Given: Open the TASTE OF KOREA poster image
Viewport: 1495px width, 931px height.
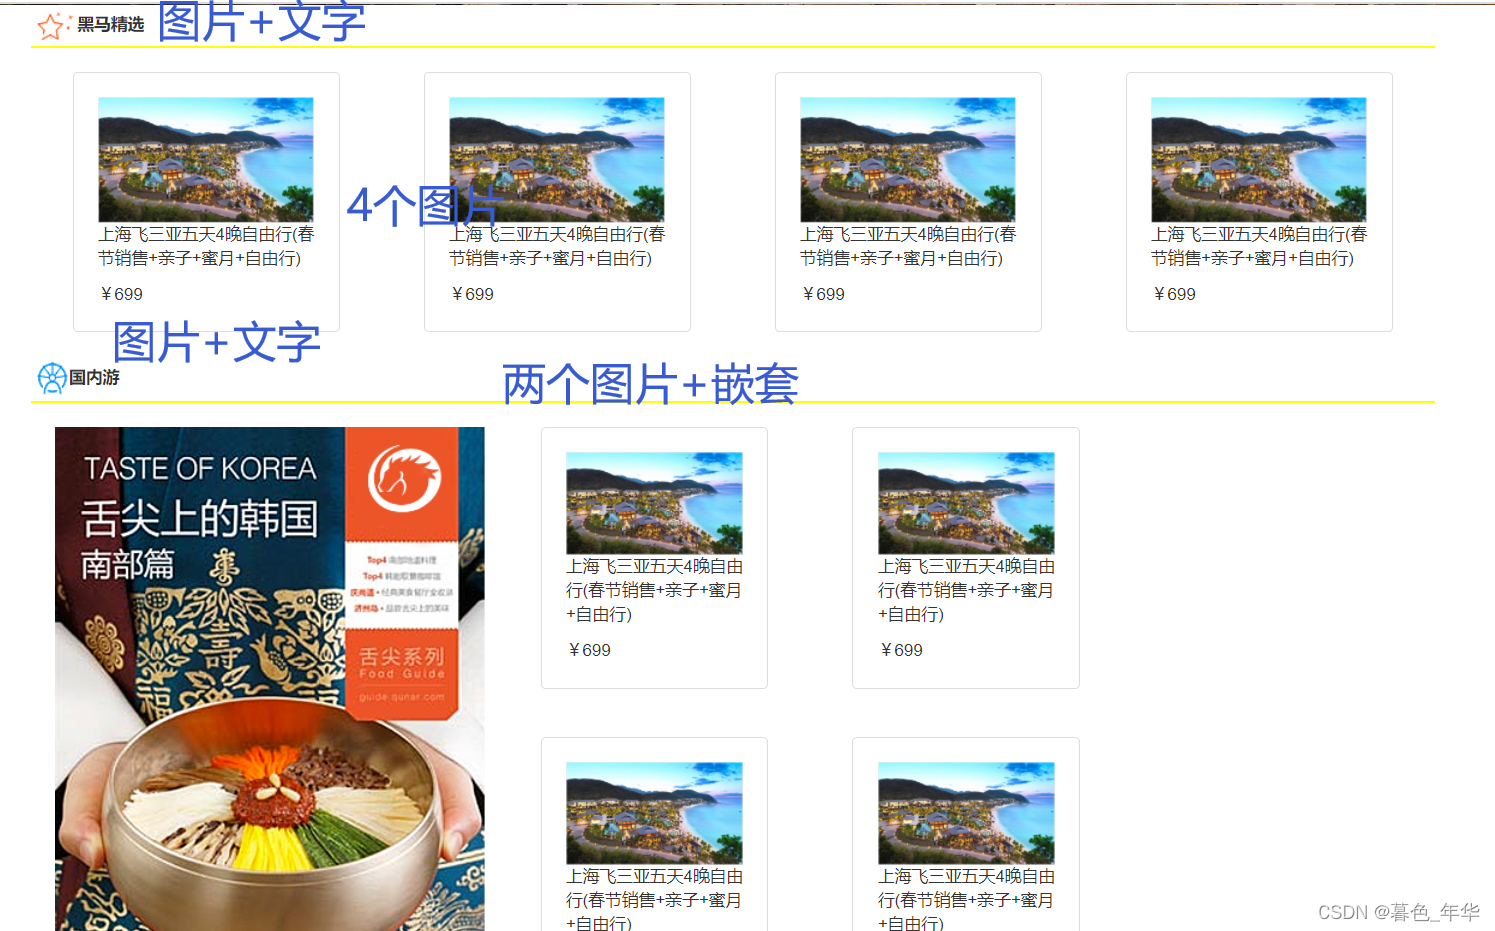Looking at the screenshot, I should point(270,679).
